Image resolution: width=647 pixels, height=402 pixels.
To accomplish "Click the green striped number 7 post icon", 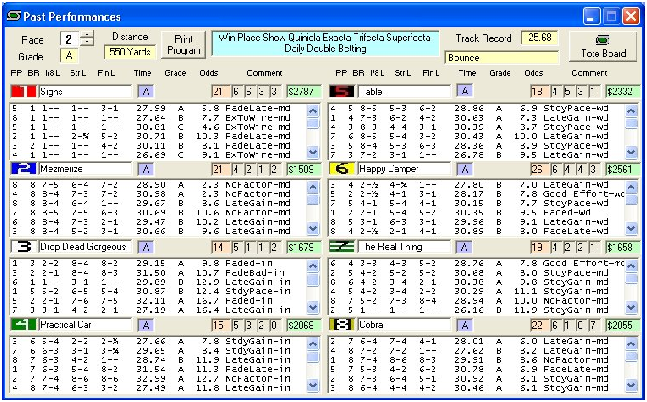I will pyautogui.click(x=342, y=247).
